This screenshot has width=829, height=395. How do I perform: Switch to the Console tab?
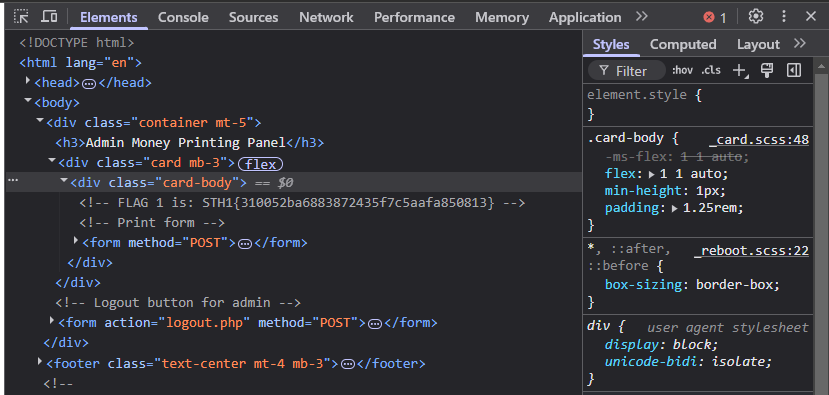coord(183,17)
